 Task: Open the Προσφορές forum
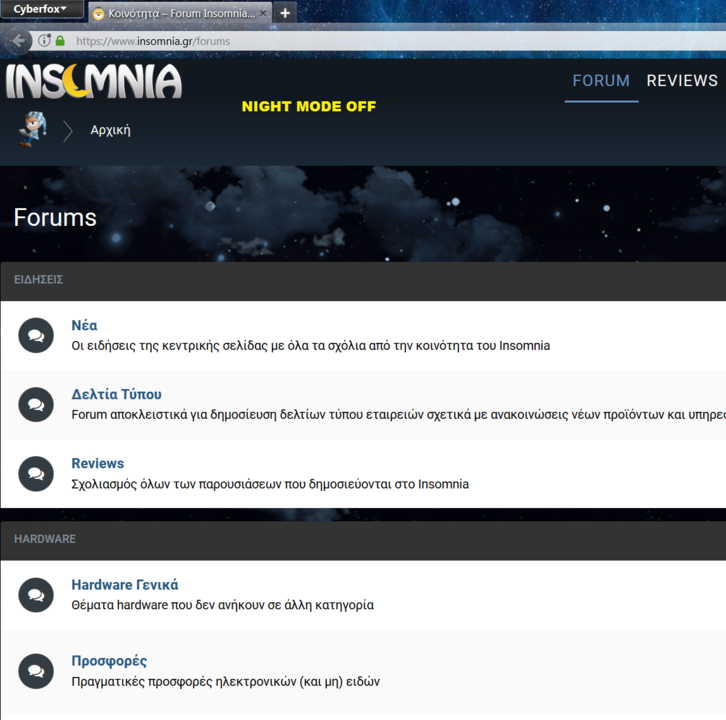pyautogui.click(x=109, y=661)
